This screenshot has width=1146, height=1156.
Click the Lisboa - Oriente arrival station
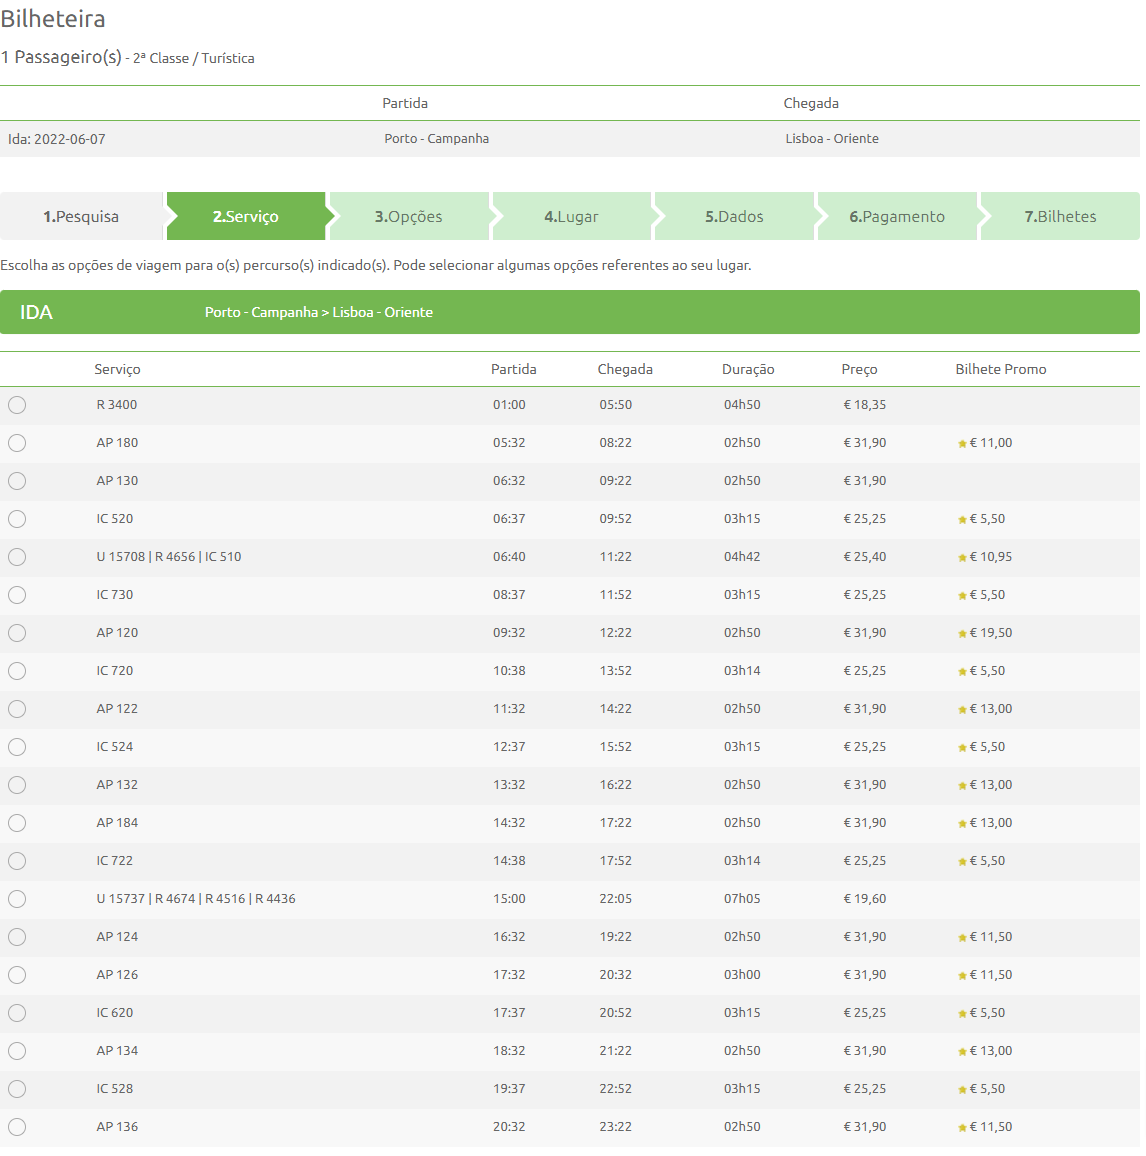point(832,139)
